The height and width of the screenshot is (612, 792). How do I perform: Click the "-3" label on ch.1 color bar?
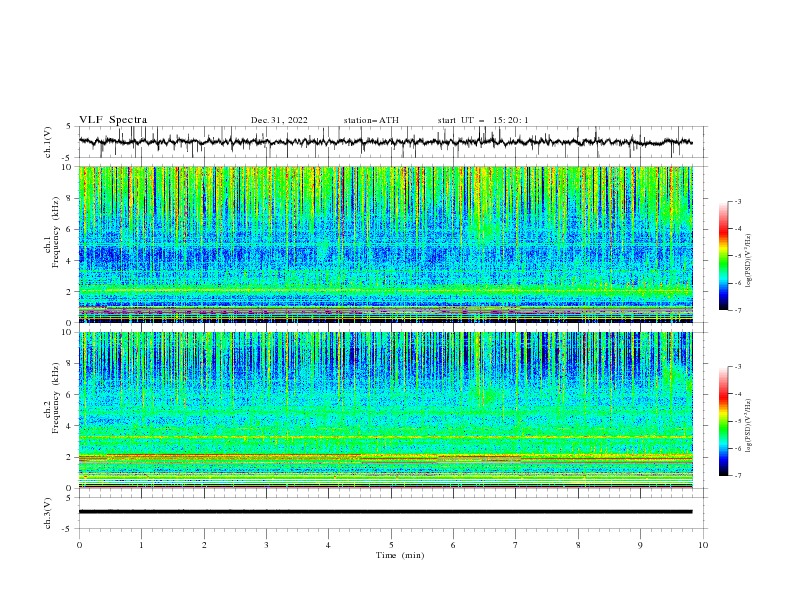(737, 201)
